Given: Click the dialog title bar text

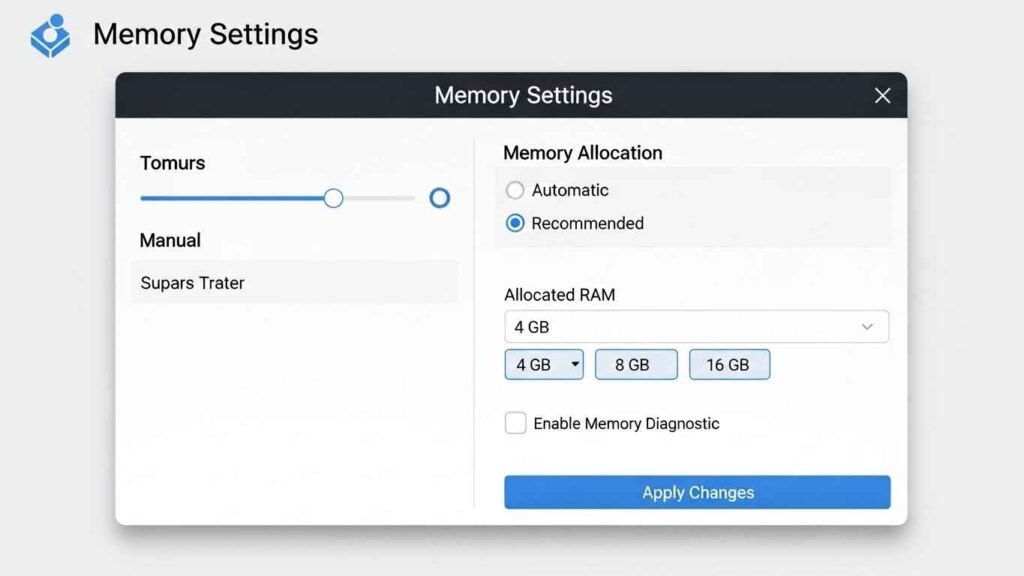Looking at the screenshot, I should (x=523, y=96).
